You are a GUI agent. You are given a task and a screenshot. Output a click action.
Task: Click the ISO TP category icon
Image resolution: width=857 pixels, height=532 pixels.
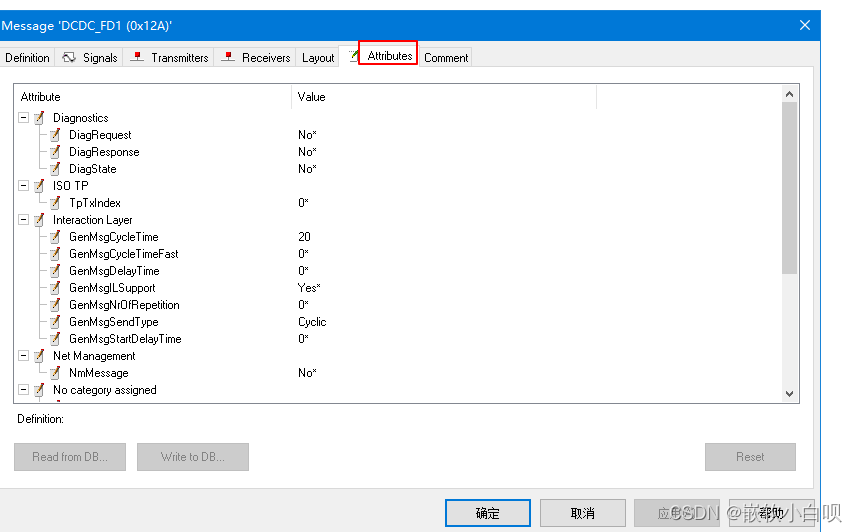click(x=39, y=186)
